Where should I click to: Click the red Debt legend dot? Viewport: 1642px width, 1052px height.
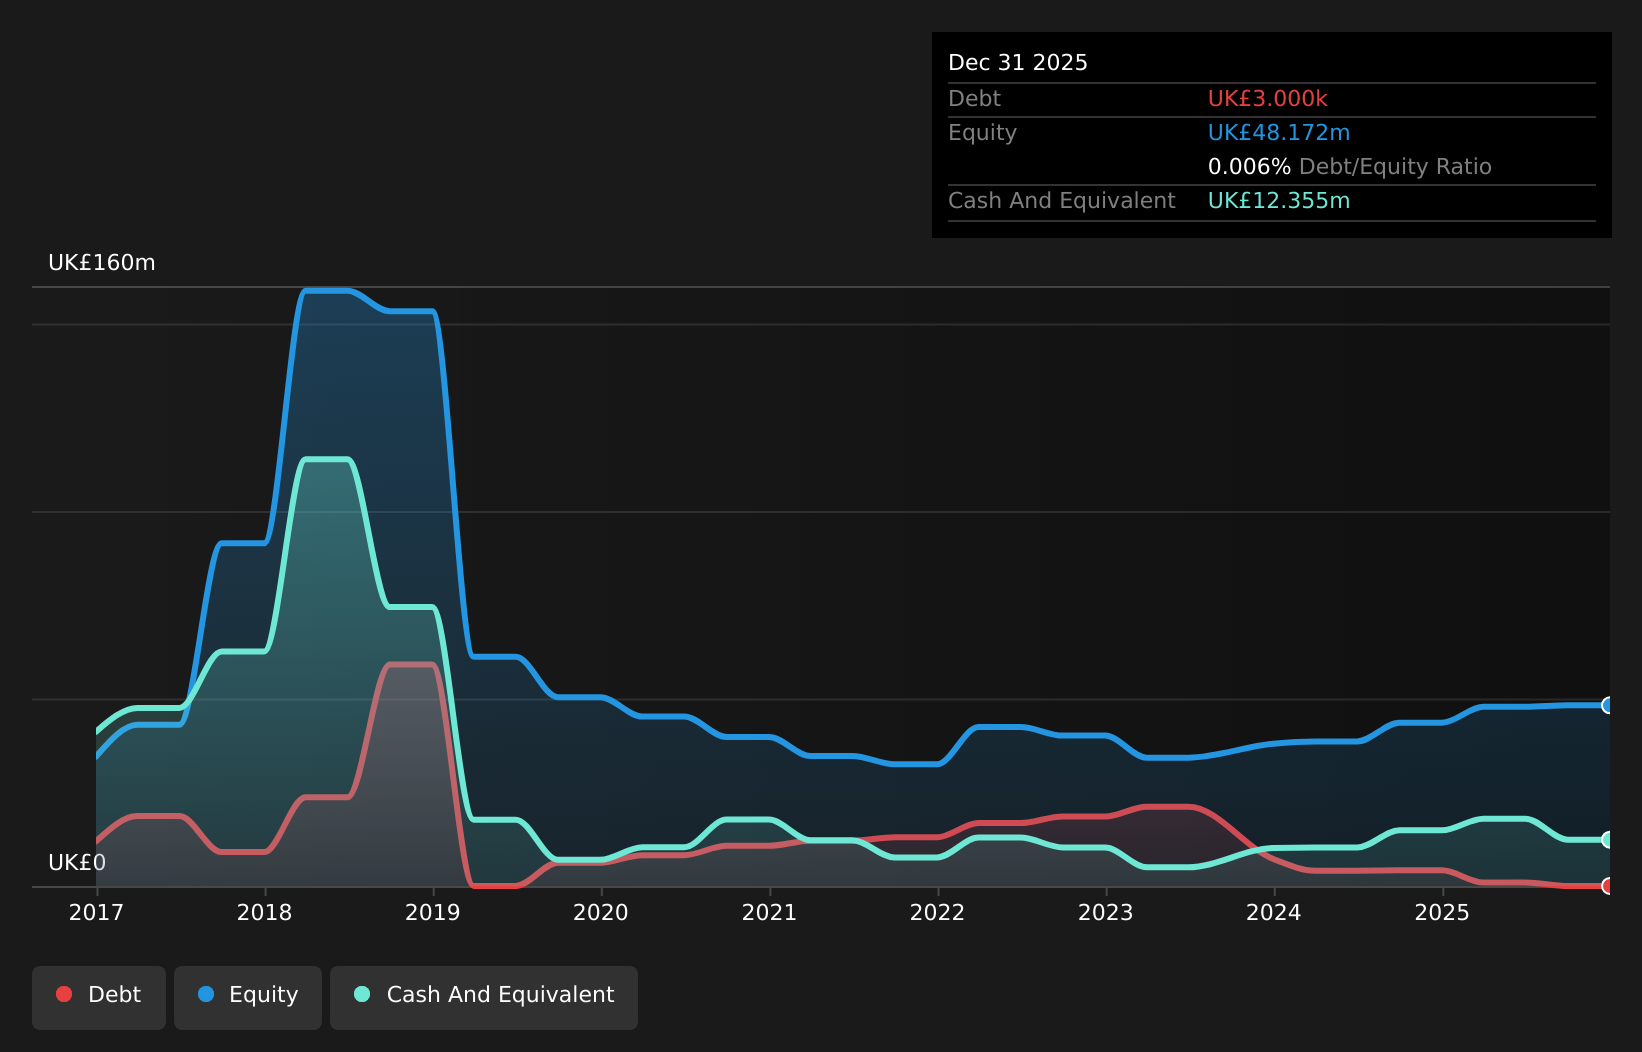click(64, 994)
